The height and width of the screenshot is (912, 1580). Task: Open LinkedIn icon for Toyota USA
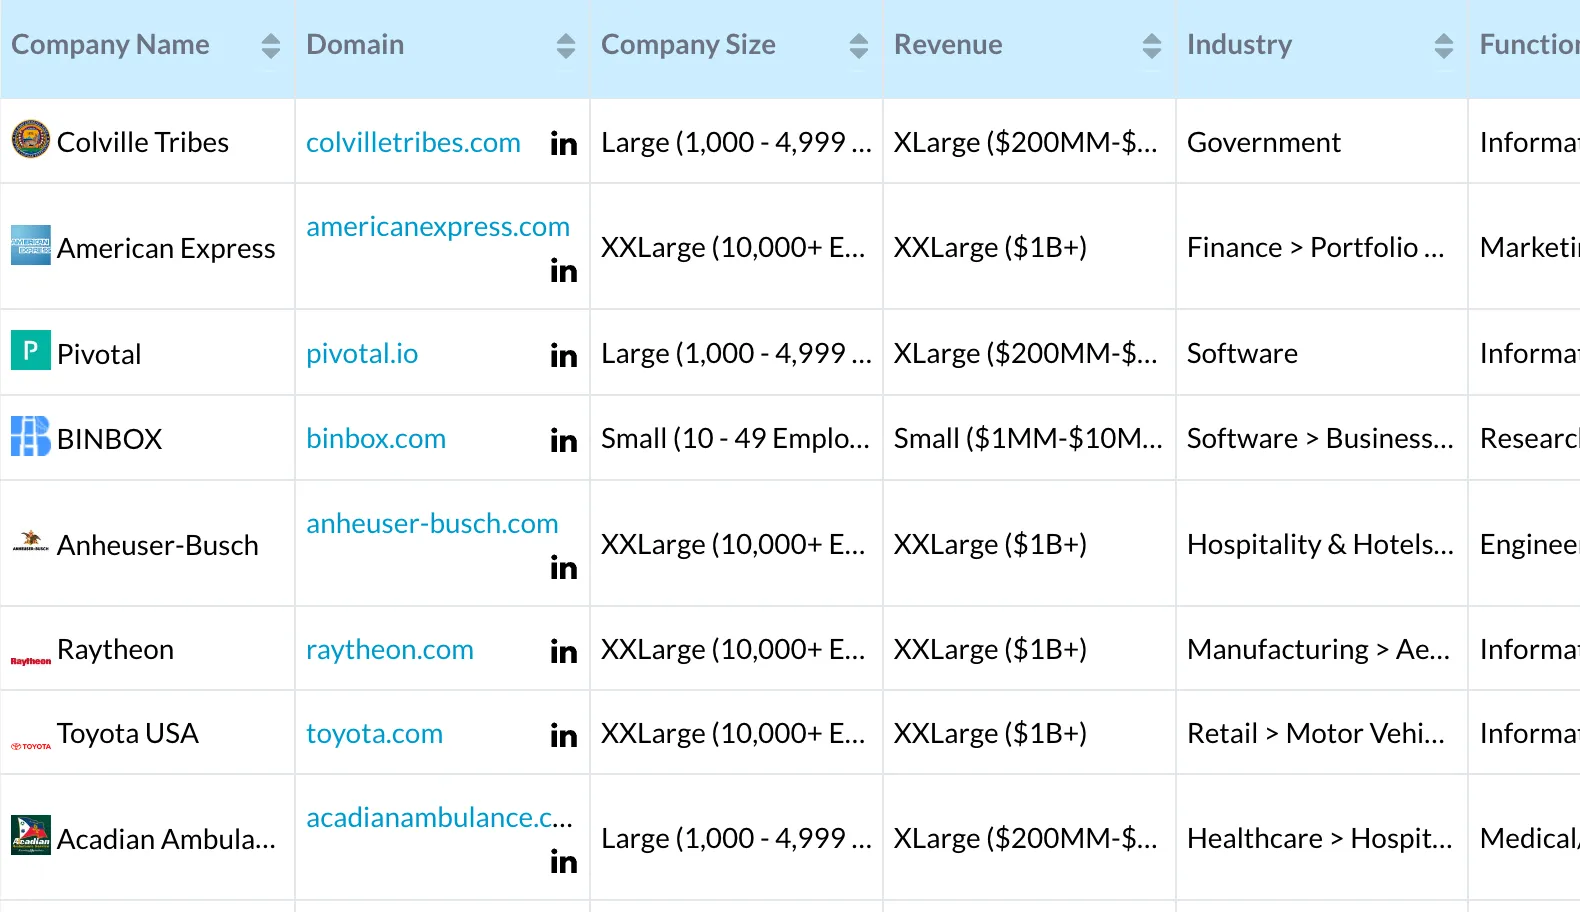[564, 735]
